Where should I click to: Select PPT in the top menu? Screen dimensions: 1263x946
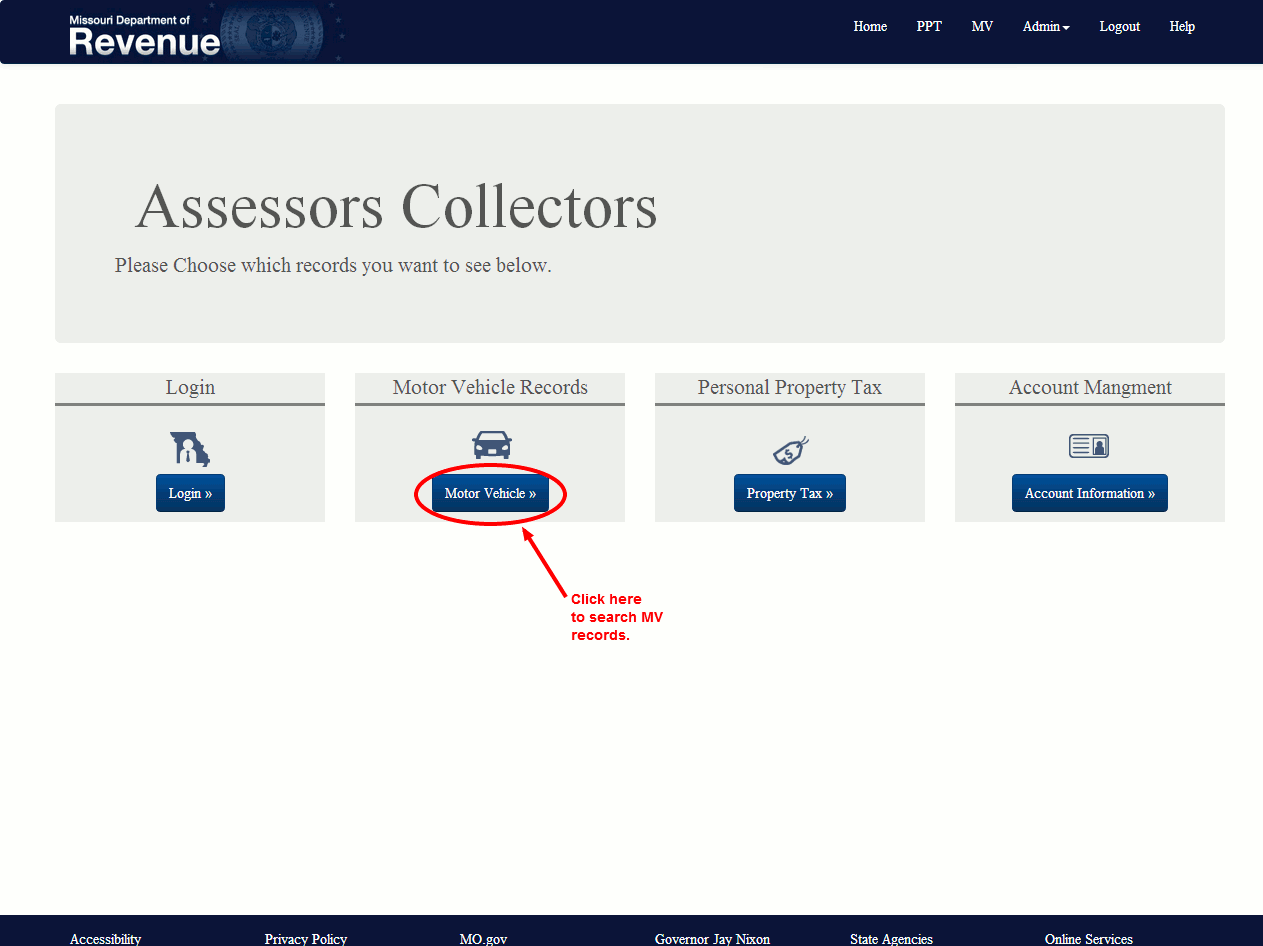click(x=929, y=26)
